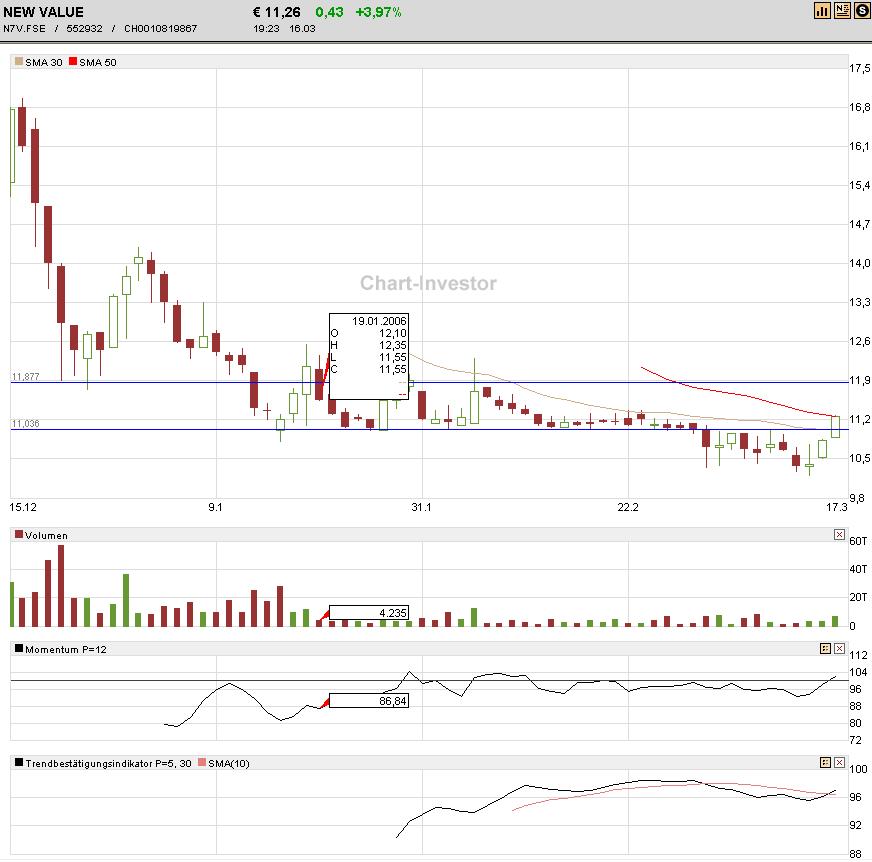This screenshot has width=872, height=862.
Task: Select the SMA 30 legend label
Action: point(44,62)
